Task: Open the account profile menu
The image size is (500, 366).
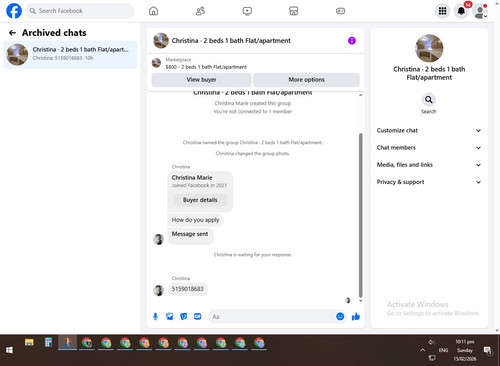Action: (480, 12)
